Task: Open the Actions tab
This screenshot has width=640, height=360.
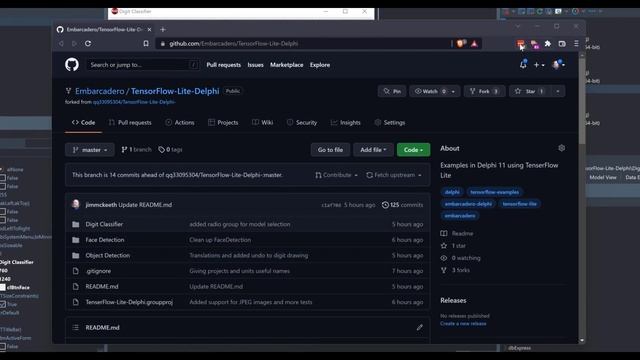Action: 180,122
